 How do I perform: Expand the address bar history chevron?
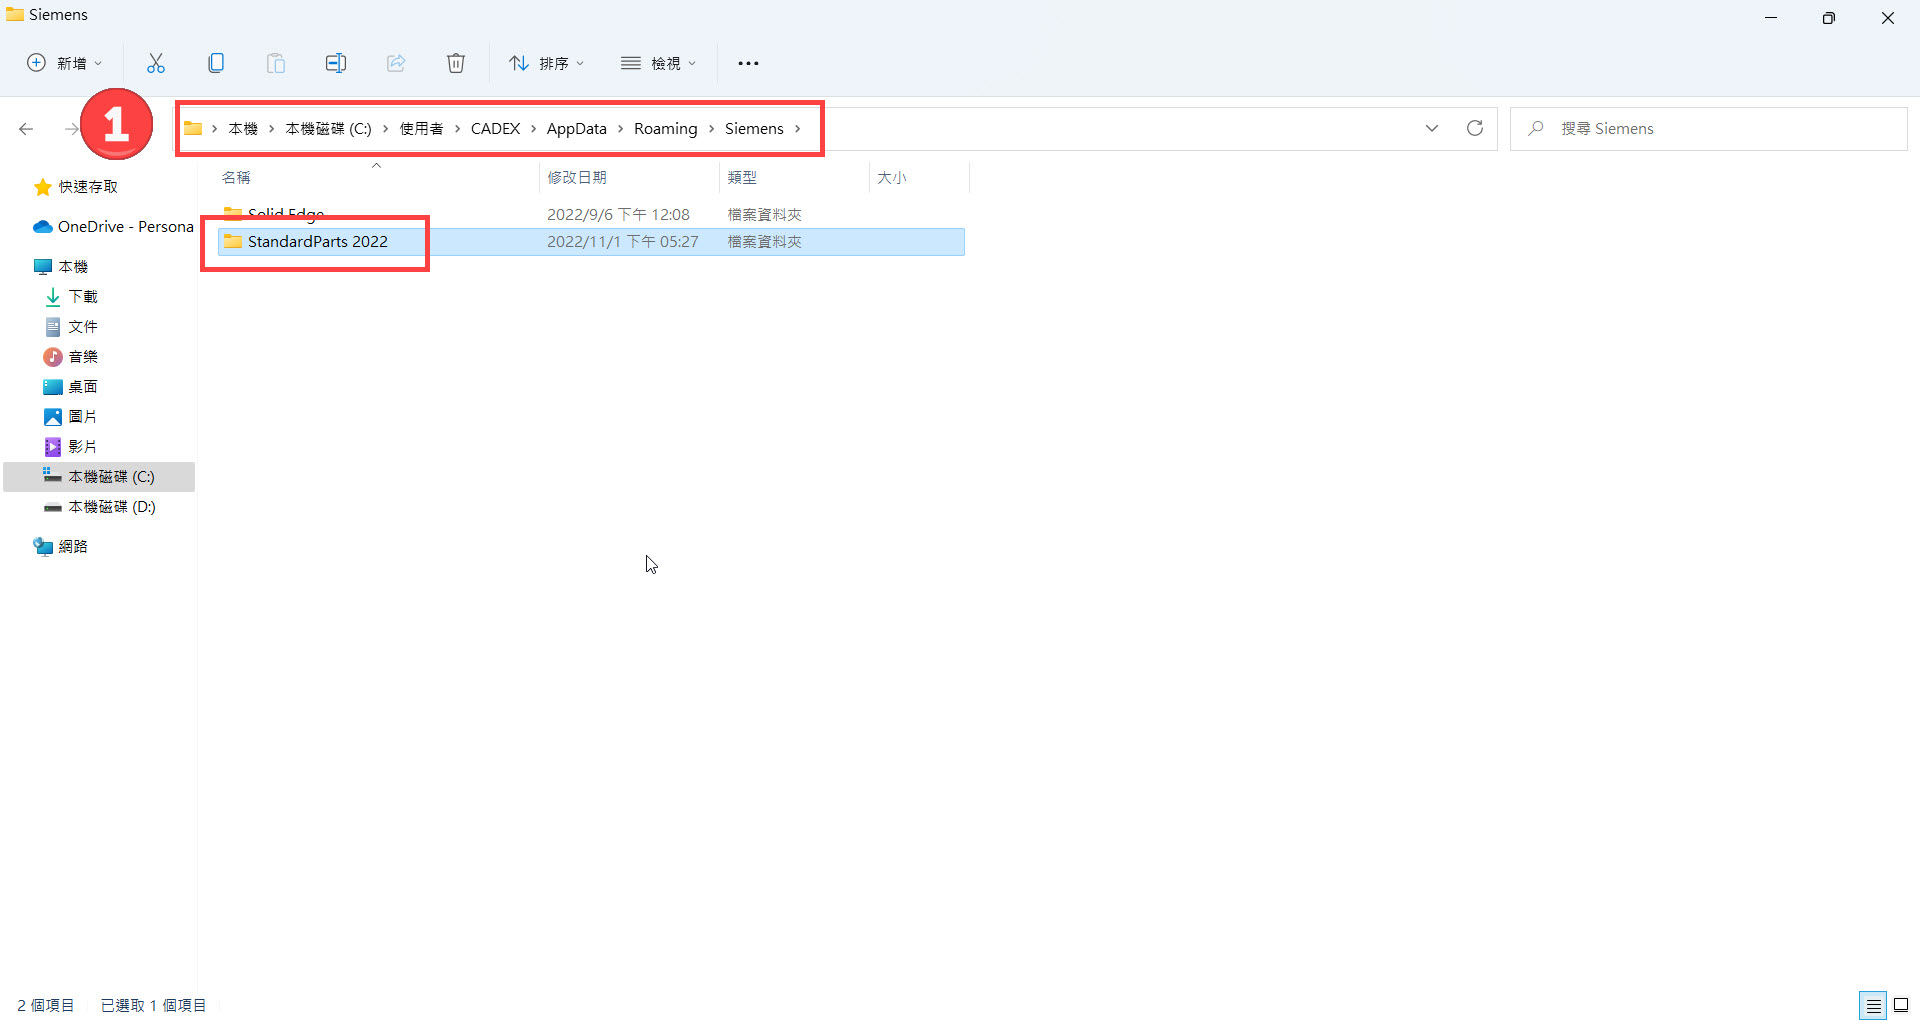(x=1431, y=128)
